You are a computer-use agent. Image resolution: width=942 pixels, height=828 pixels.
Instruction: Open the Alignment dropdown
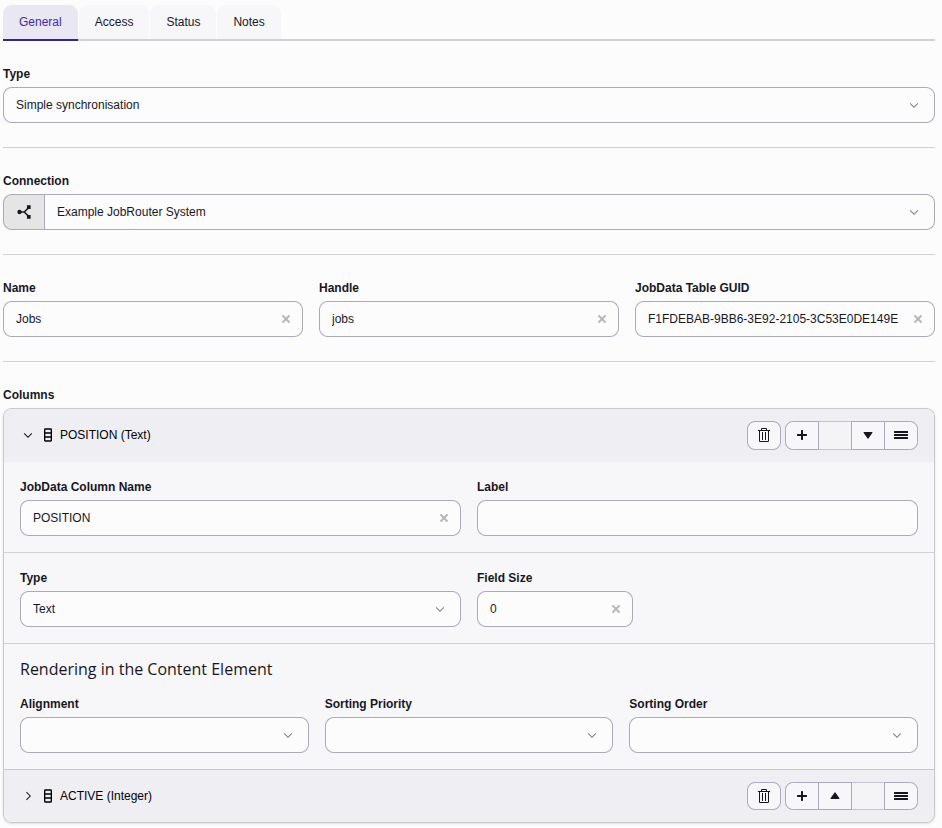click(x=164, y=735)
